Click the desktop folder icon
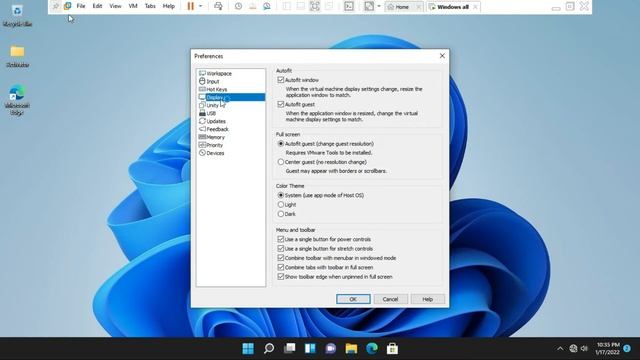The width and height of the screenshot is (640, 360). [x=17, y=56]
